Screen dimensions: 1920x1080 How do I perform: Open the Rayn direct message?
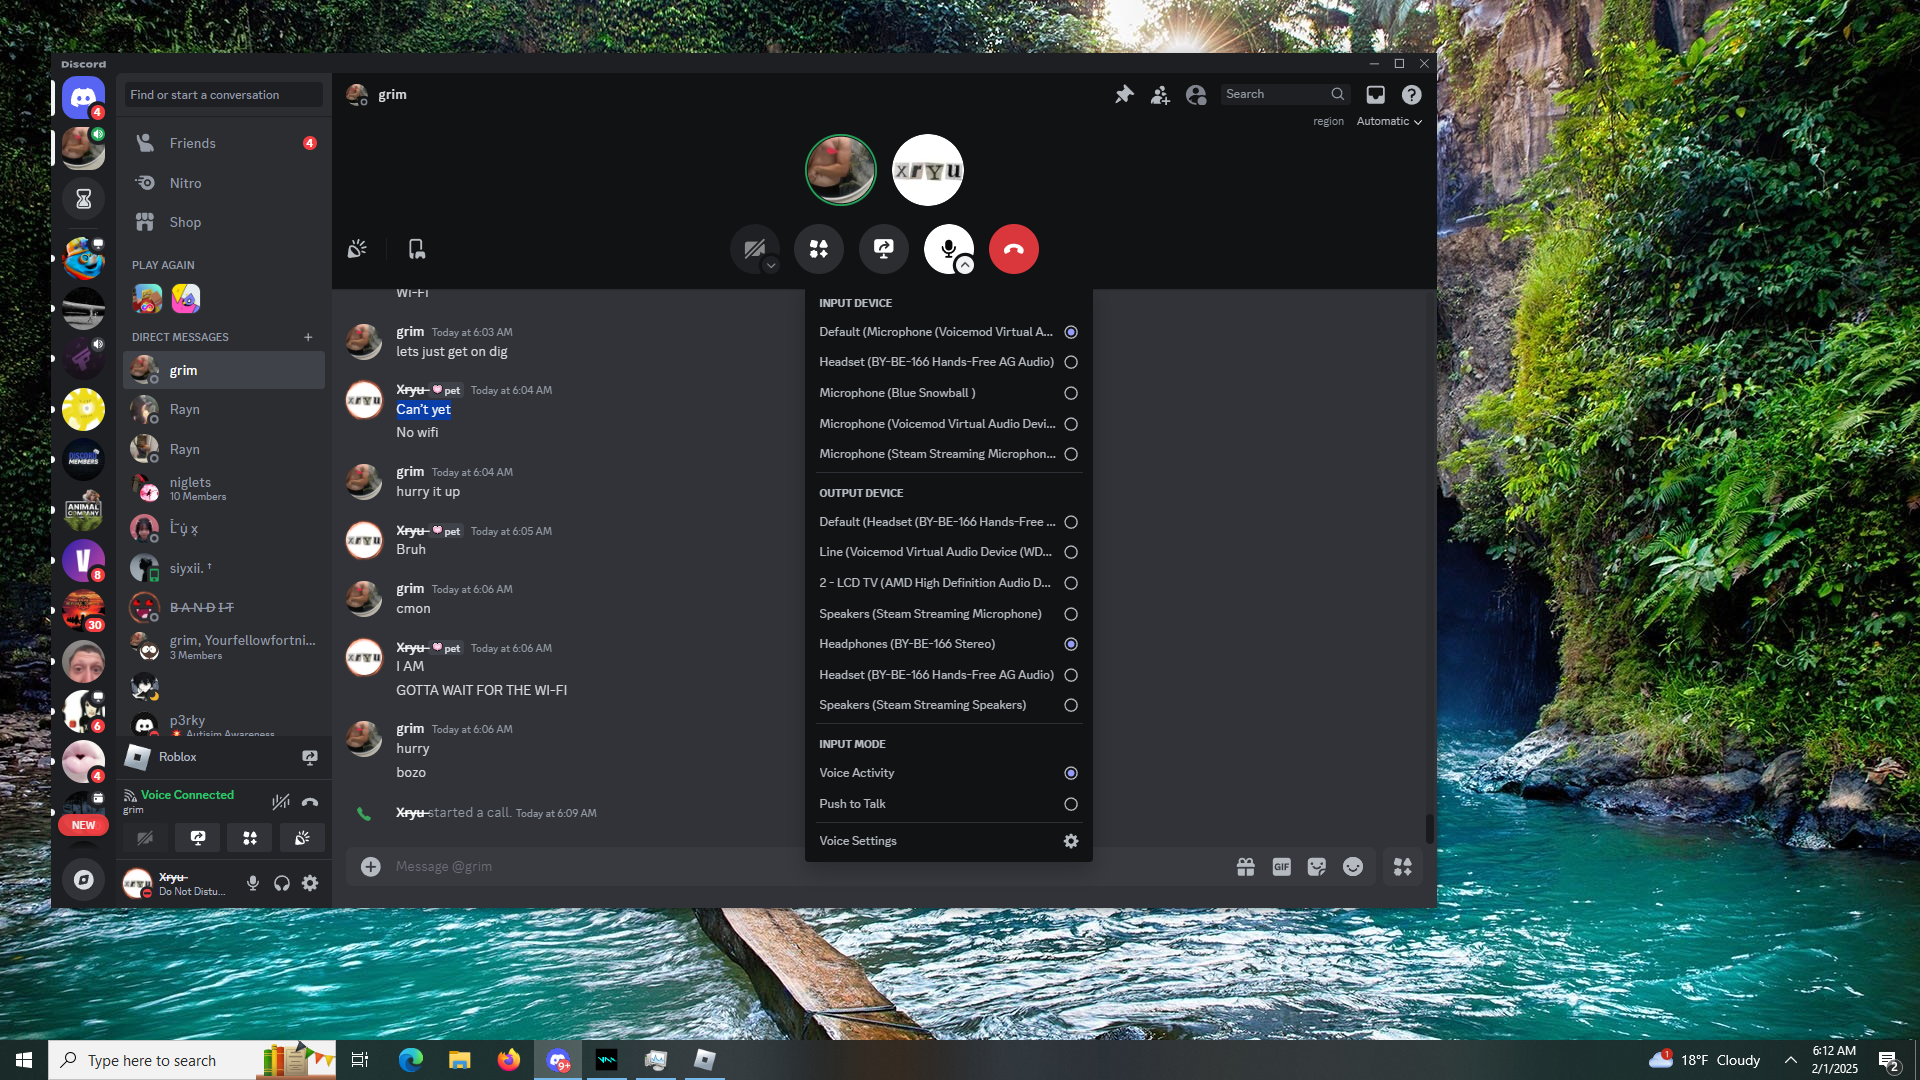click(x=184, y=409)
